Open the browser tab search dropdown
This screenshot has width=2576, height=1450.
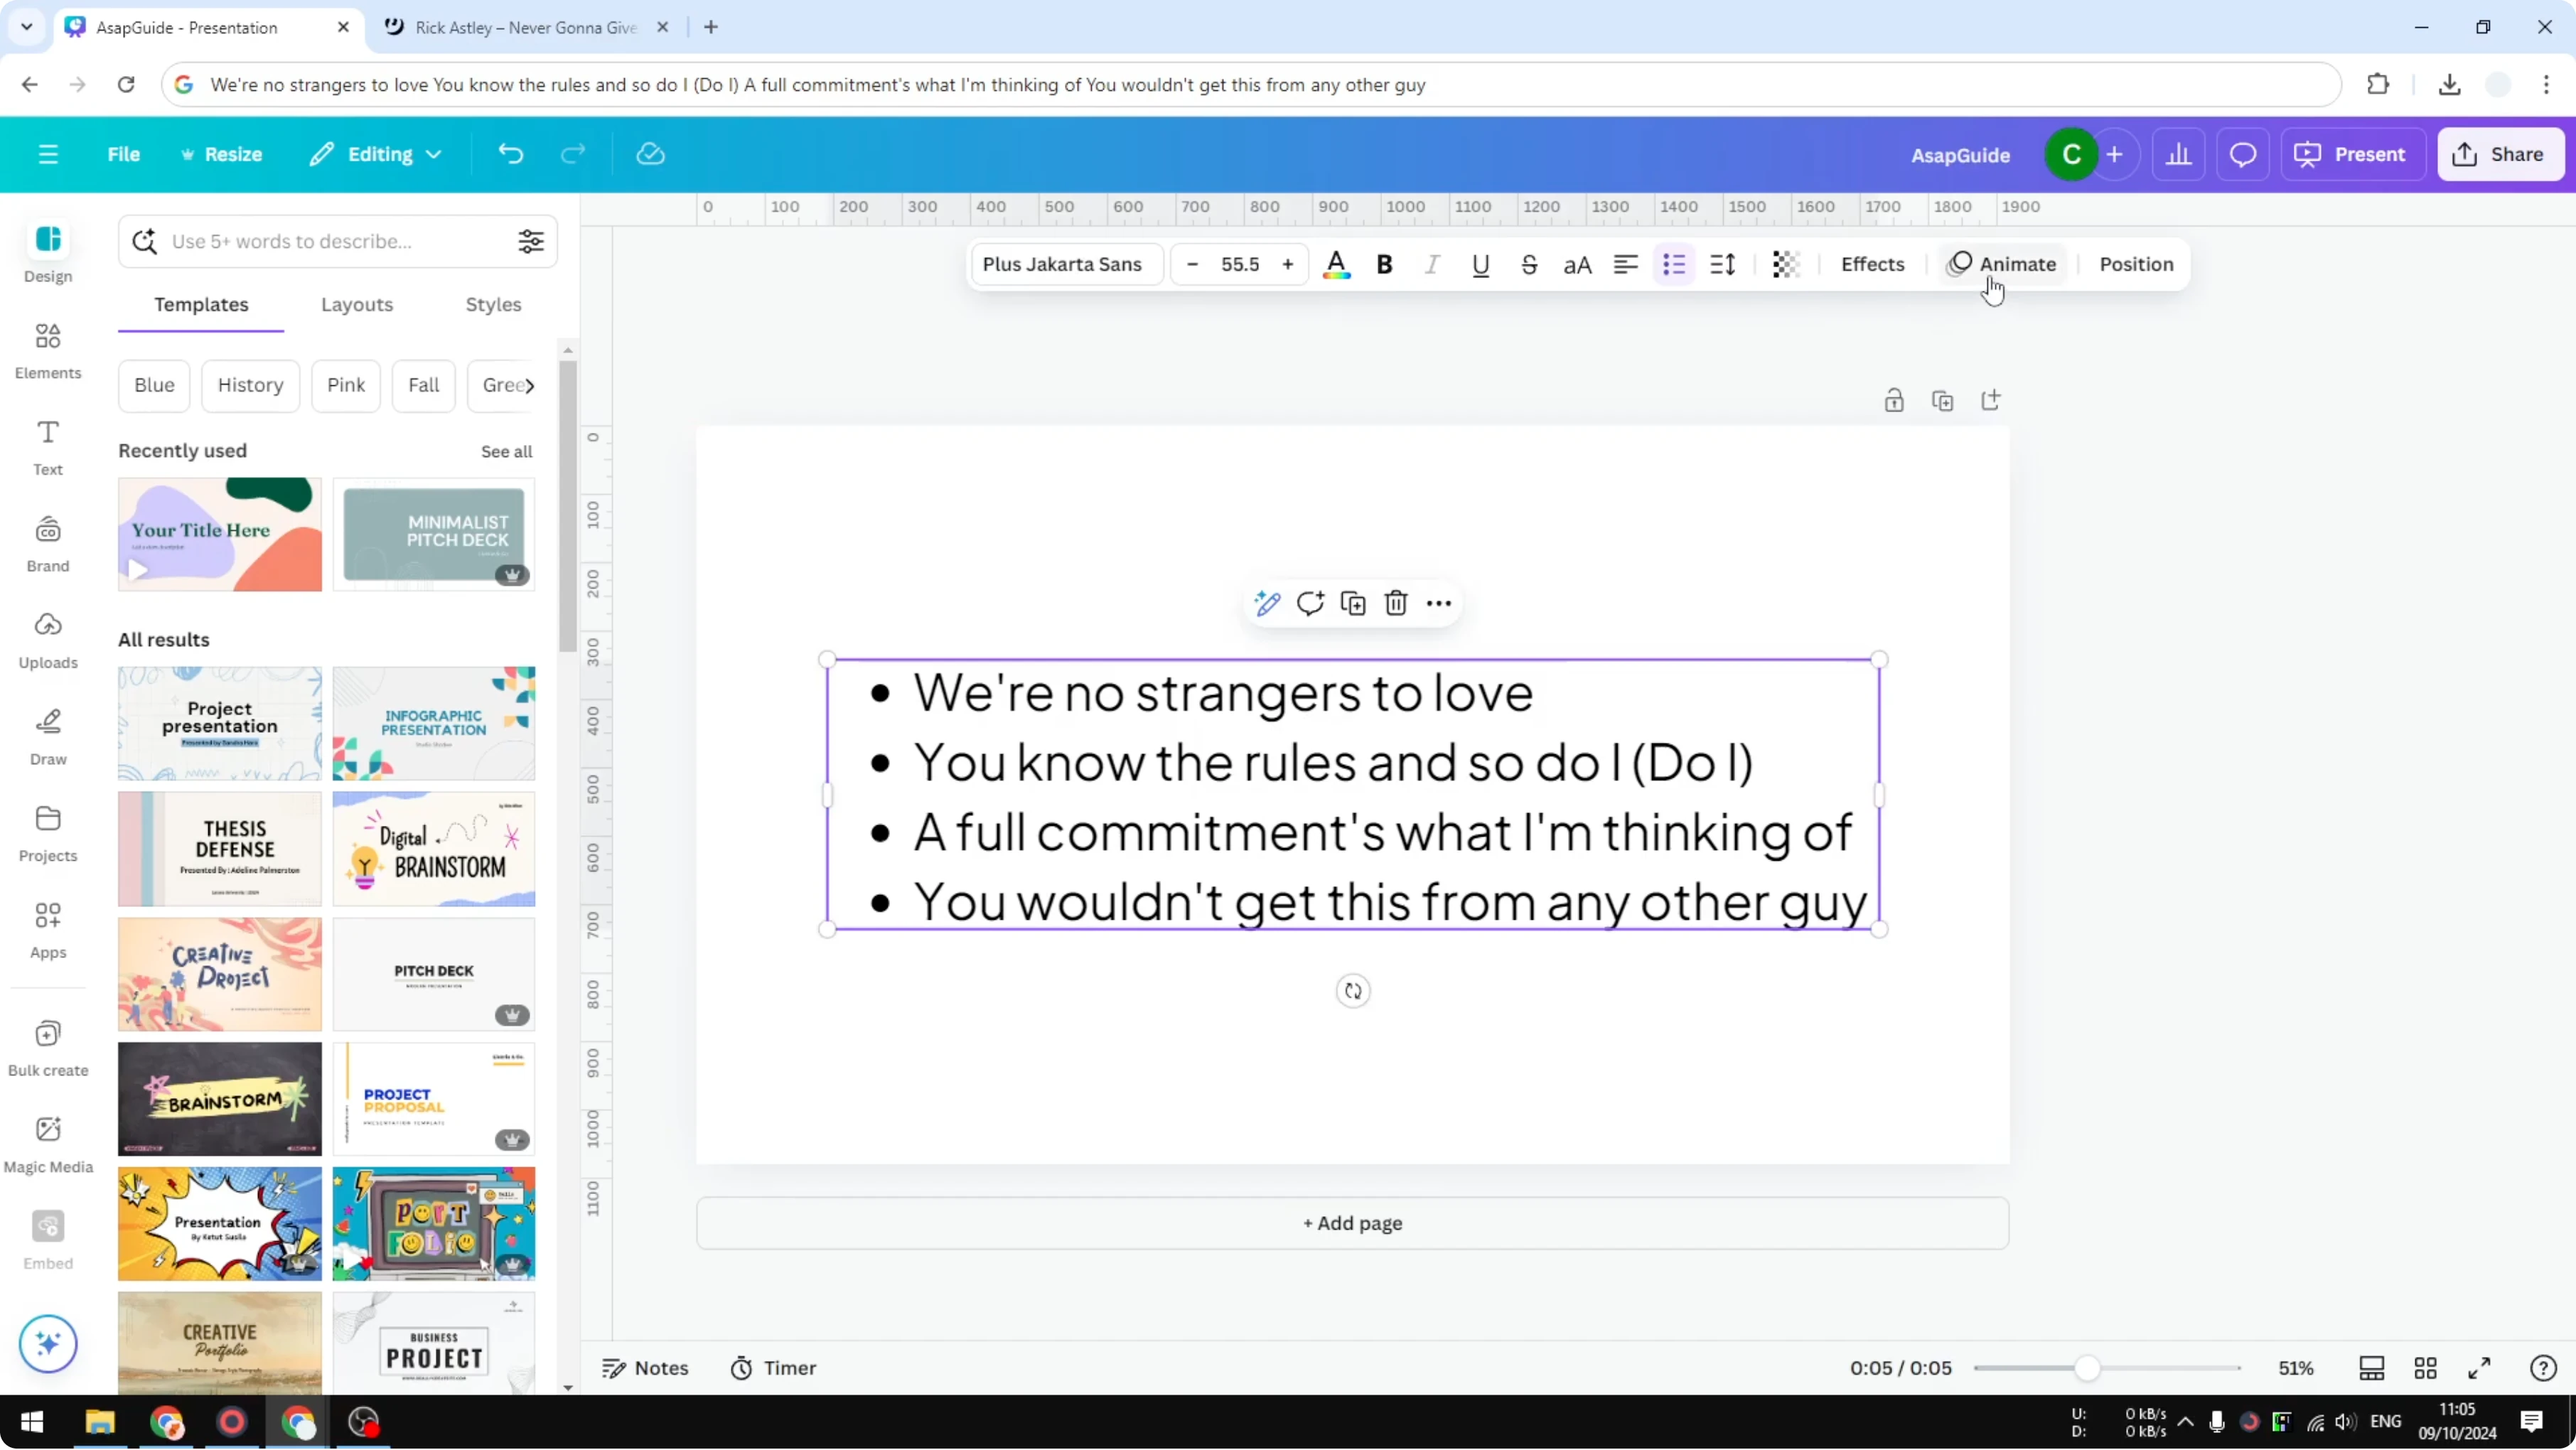pyautogui.click(x=27, y=27)
